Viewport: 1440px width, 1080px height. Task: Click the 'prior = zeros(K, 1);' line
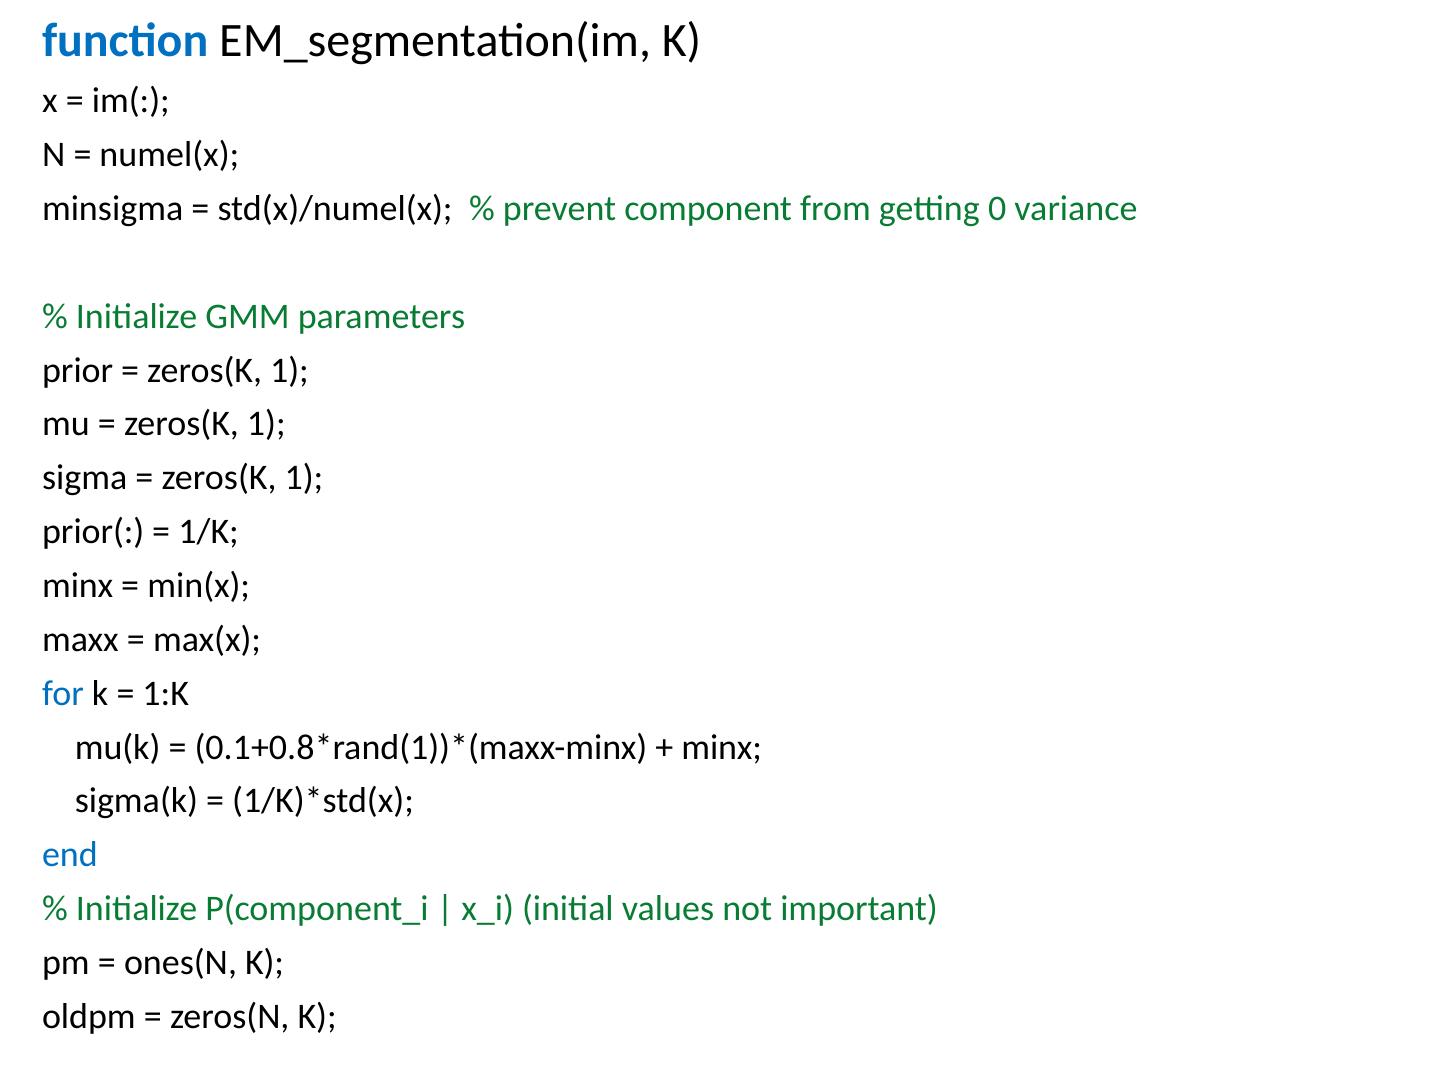pyautogui.click(x=175, y=371)
